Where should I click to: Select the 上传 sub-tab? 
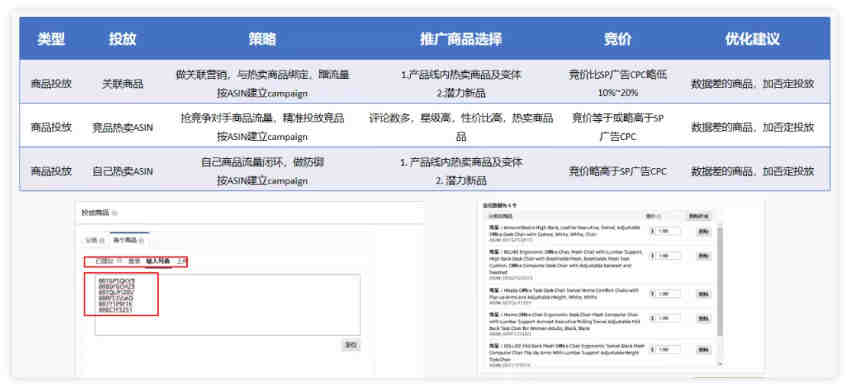181,261
